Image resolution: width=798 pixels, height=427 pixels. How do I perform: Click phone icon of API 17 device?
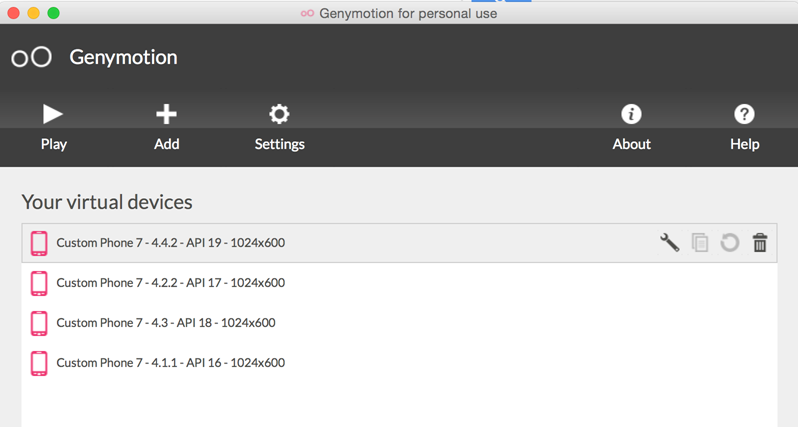click(39, 283)
